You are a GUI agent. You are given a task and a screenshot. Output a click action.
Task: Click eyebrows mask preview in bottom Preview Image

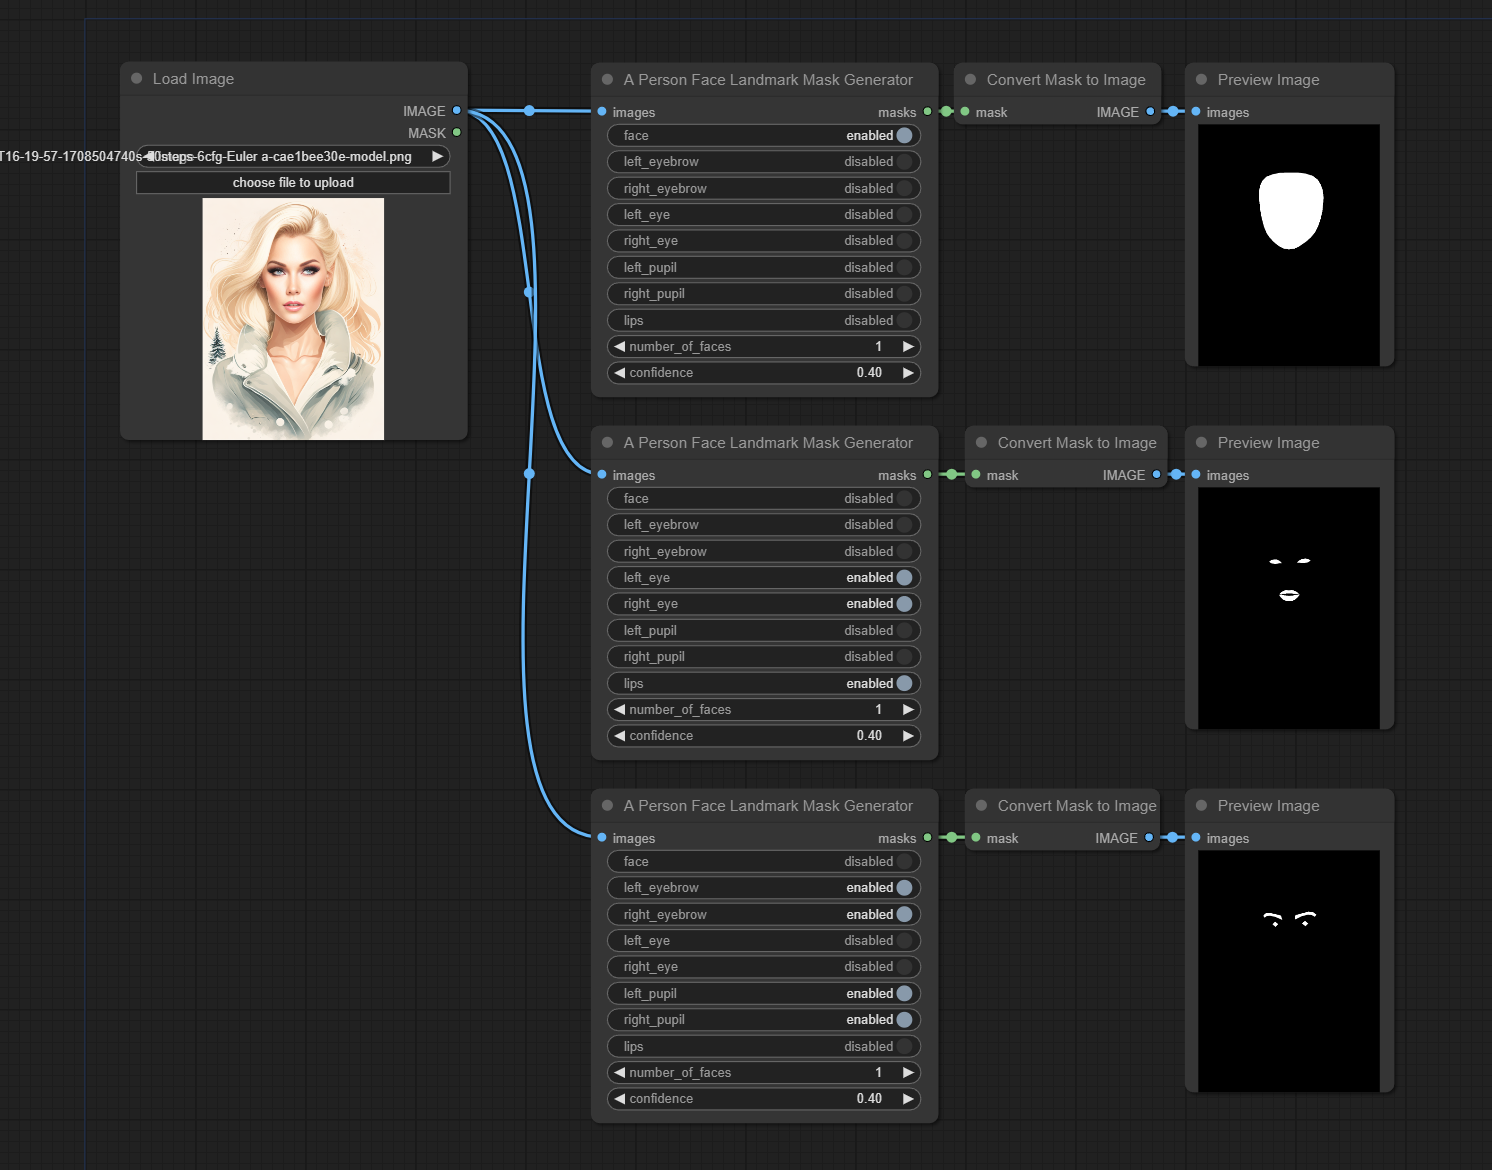(x=1289, y=971)
